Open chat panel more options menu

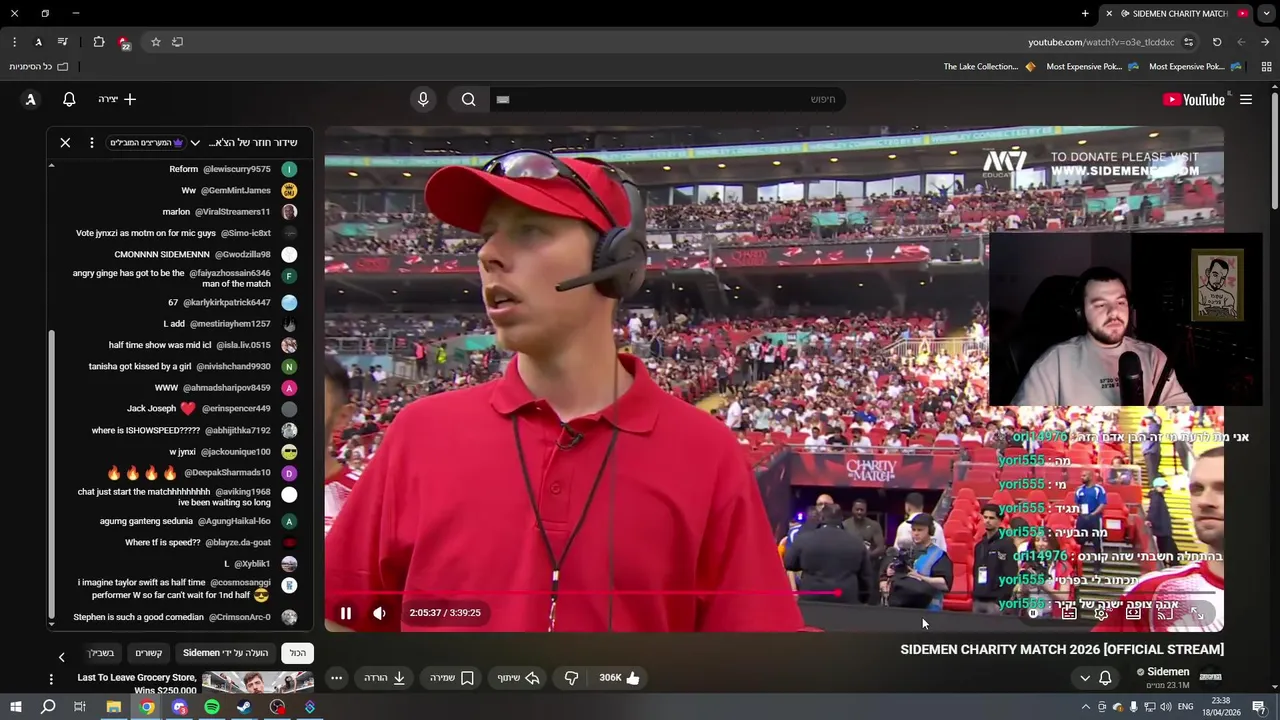pos(91,143)
